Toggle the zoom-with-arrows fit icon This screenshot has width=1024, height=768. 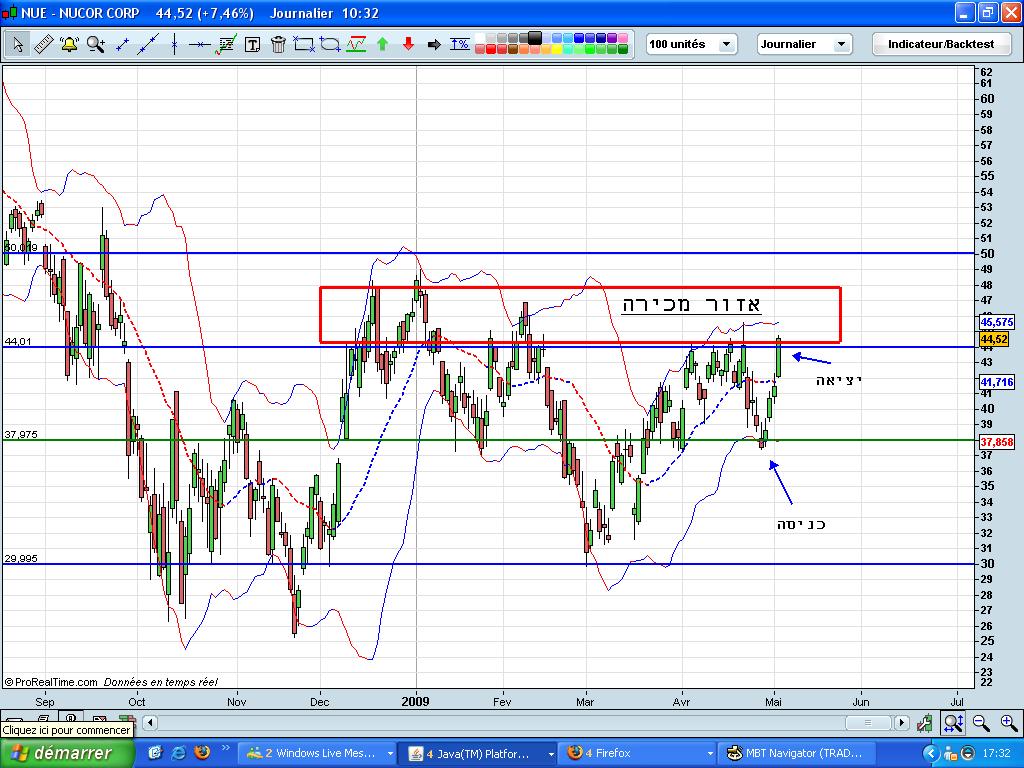pyautogui.click(x=953, y=723)
